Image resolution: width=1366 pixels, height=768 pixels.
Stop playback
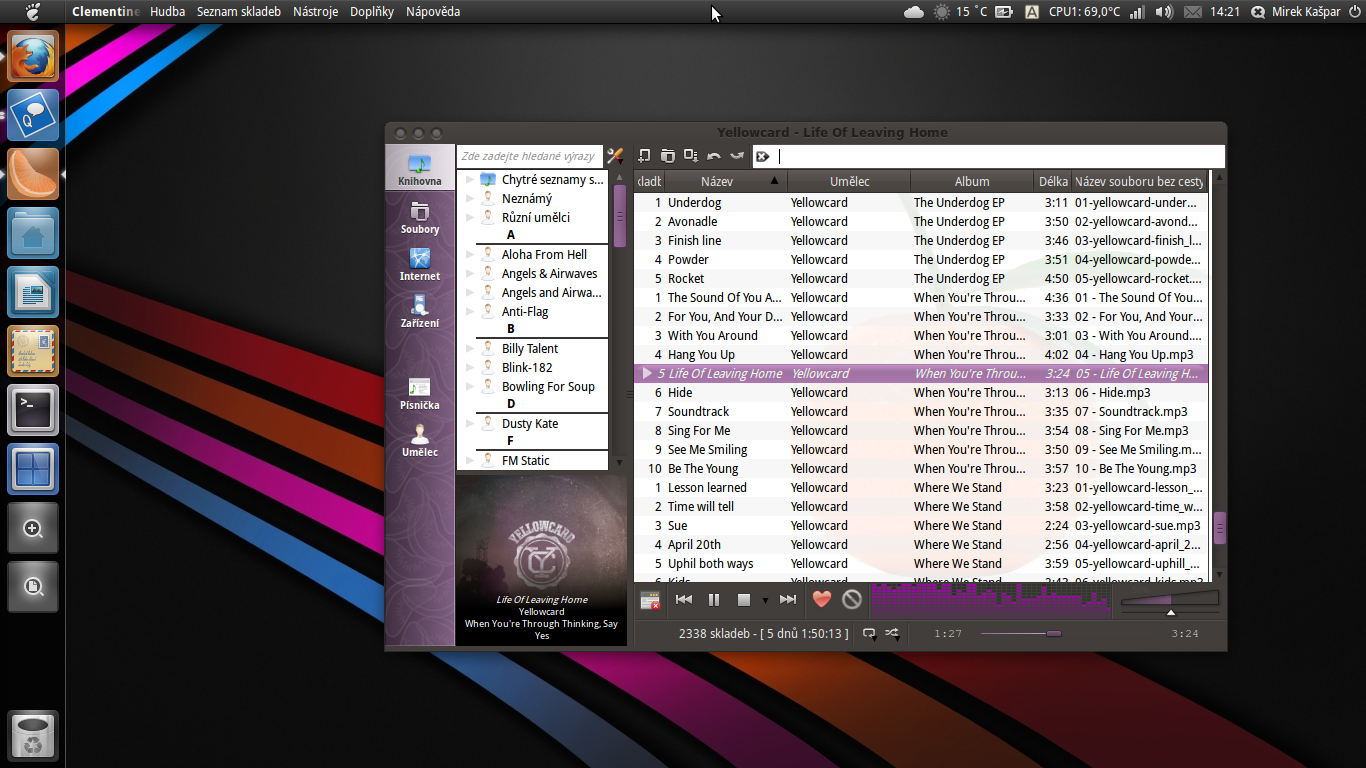[x=744, y=599]
